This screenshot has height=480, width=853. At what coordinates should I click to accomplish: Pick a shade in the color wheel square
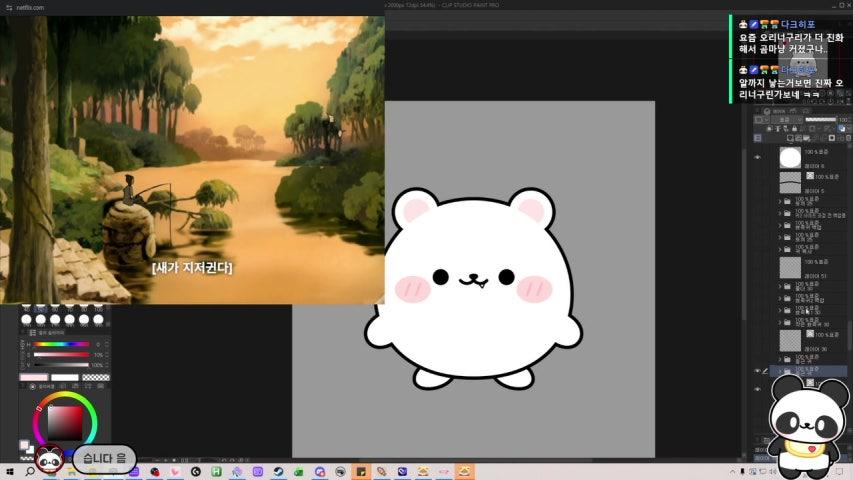pyautogui.click(x=65, y=423)
